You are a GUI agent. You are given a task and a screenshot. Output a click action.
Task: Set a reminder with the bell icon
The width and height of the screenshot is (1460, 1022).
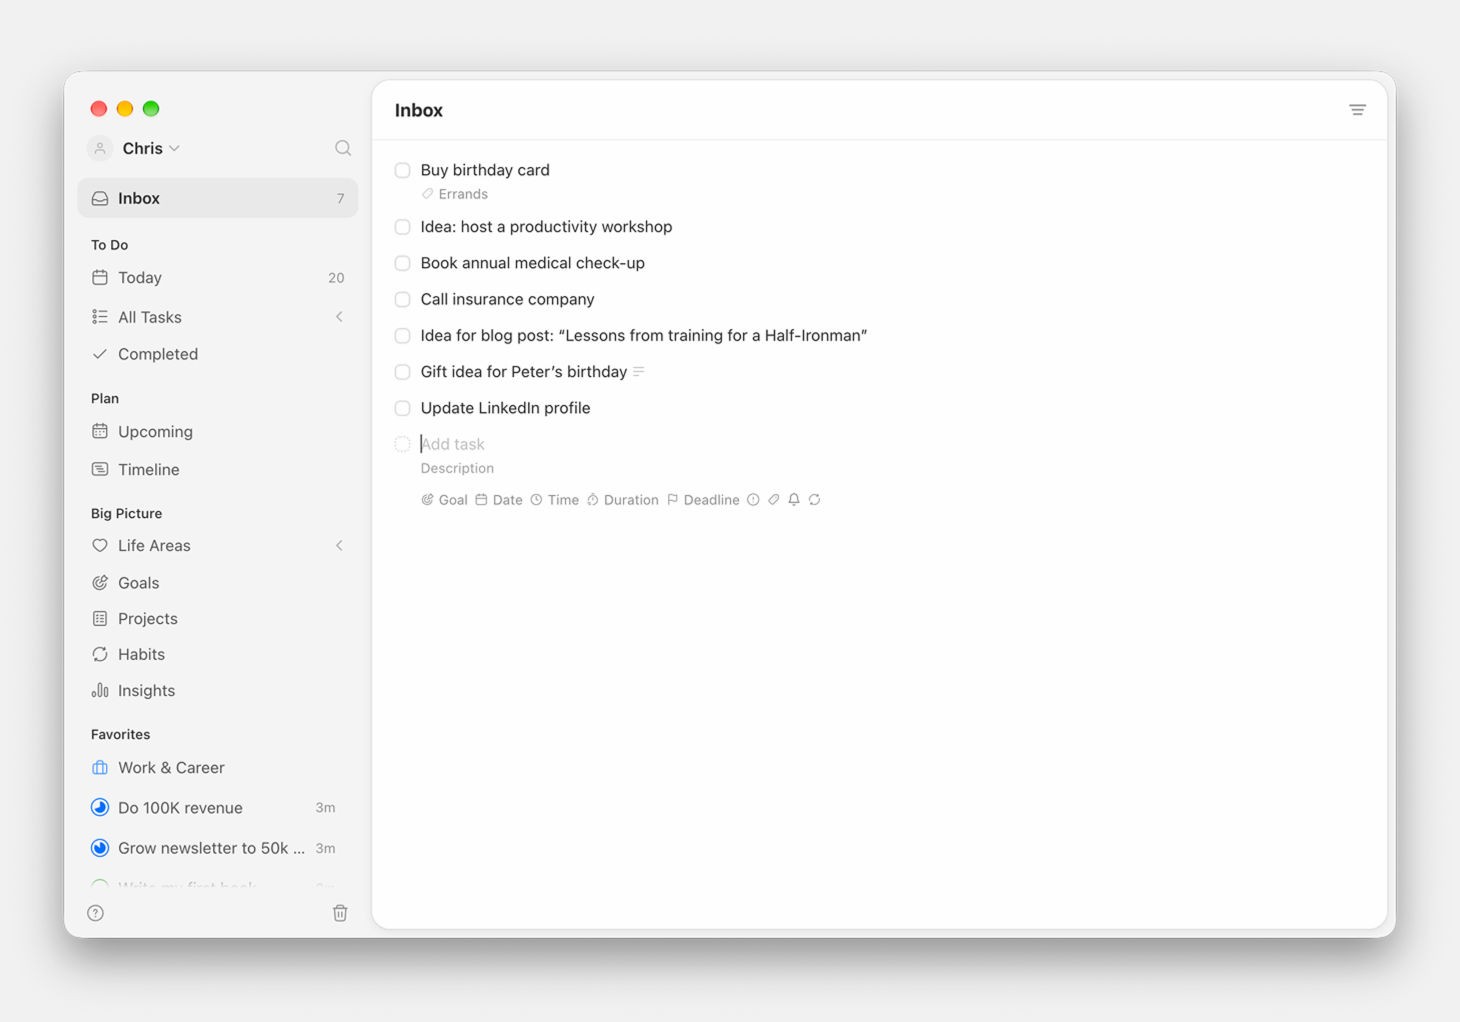click(x=794, y=500)
